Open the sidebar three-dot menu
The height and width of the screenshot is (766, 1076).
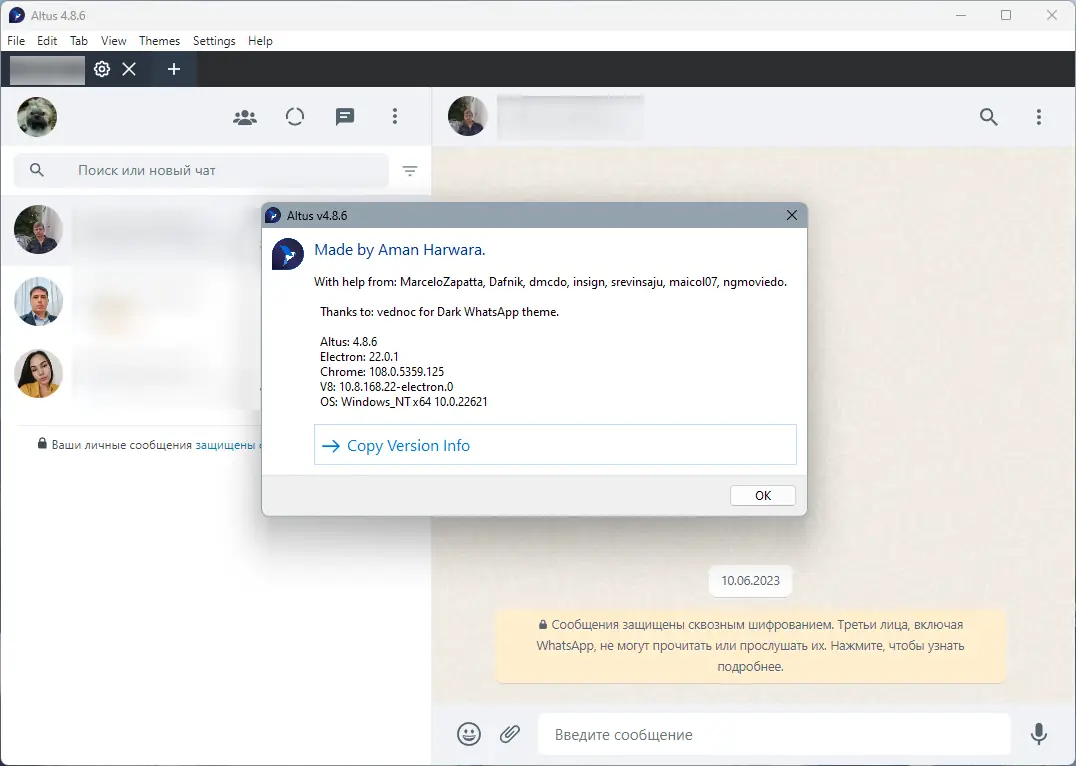(395, 117)
